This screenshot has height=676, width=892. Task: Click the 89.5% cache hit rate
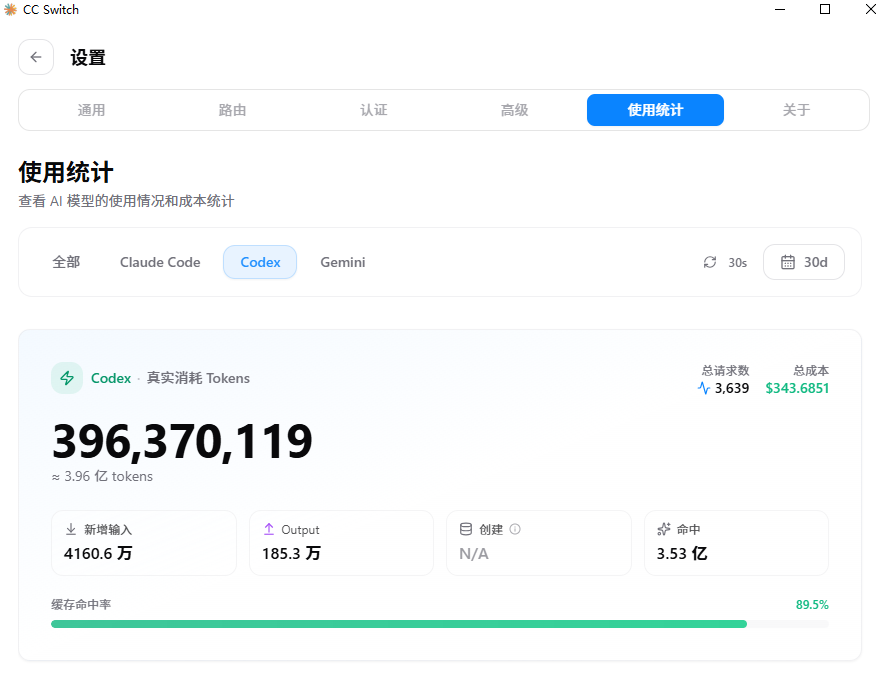[x=812, y=605]
